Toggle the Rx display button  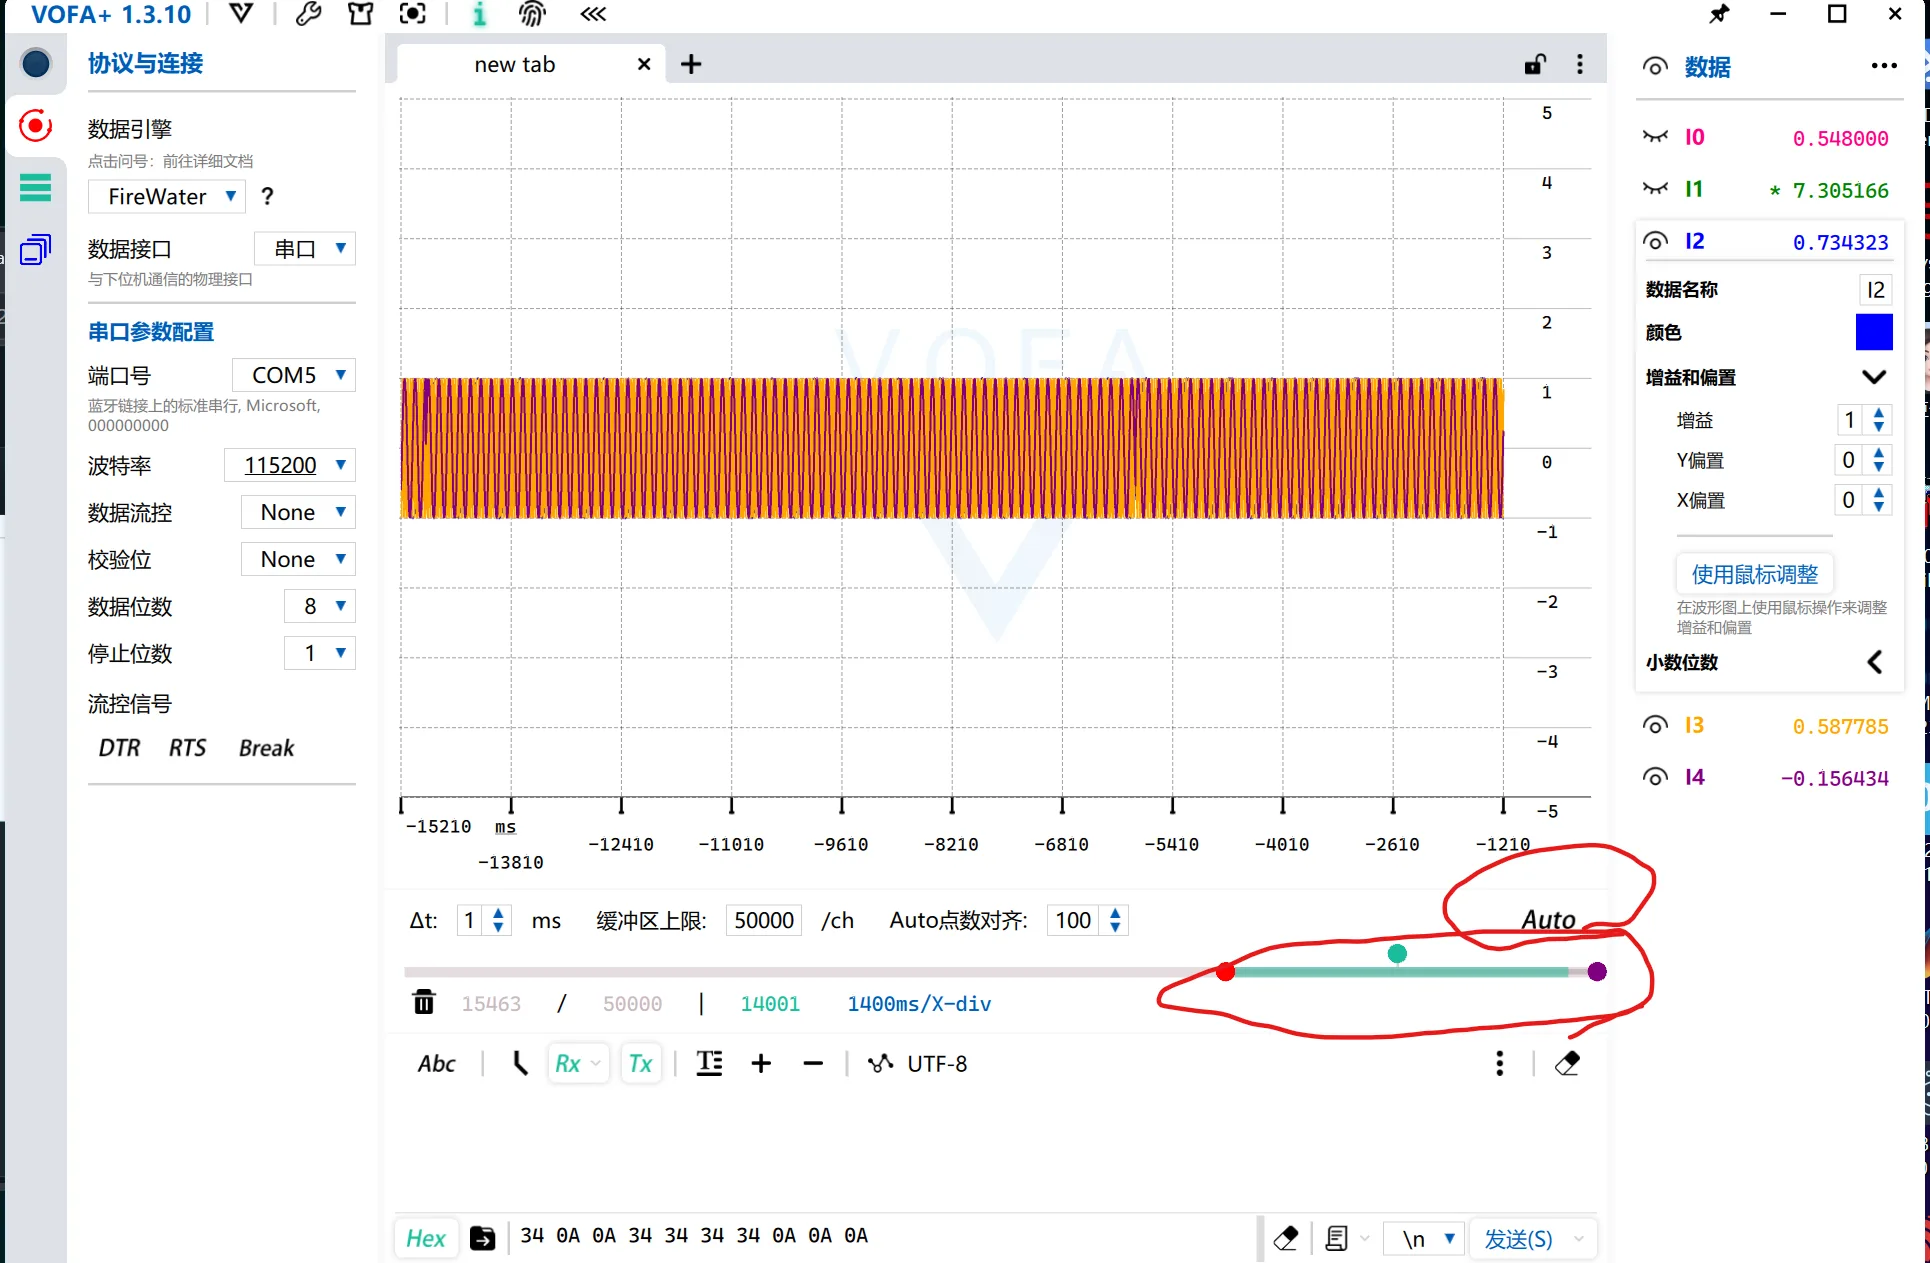pyautogui.click(x=578, y=1064)
